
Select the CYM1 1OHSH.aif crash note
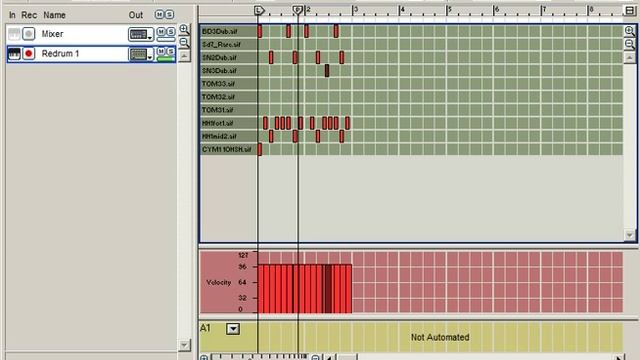point(260,149)
